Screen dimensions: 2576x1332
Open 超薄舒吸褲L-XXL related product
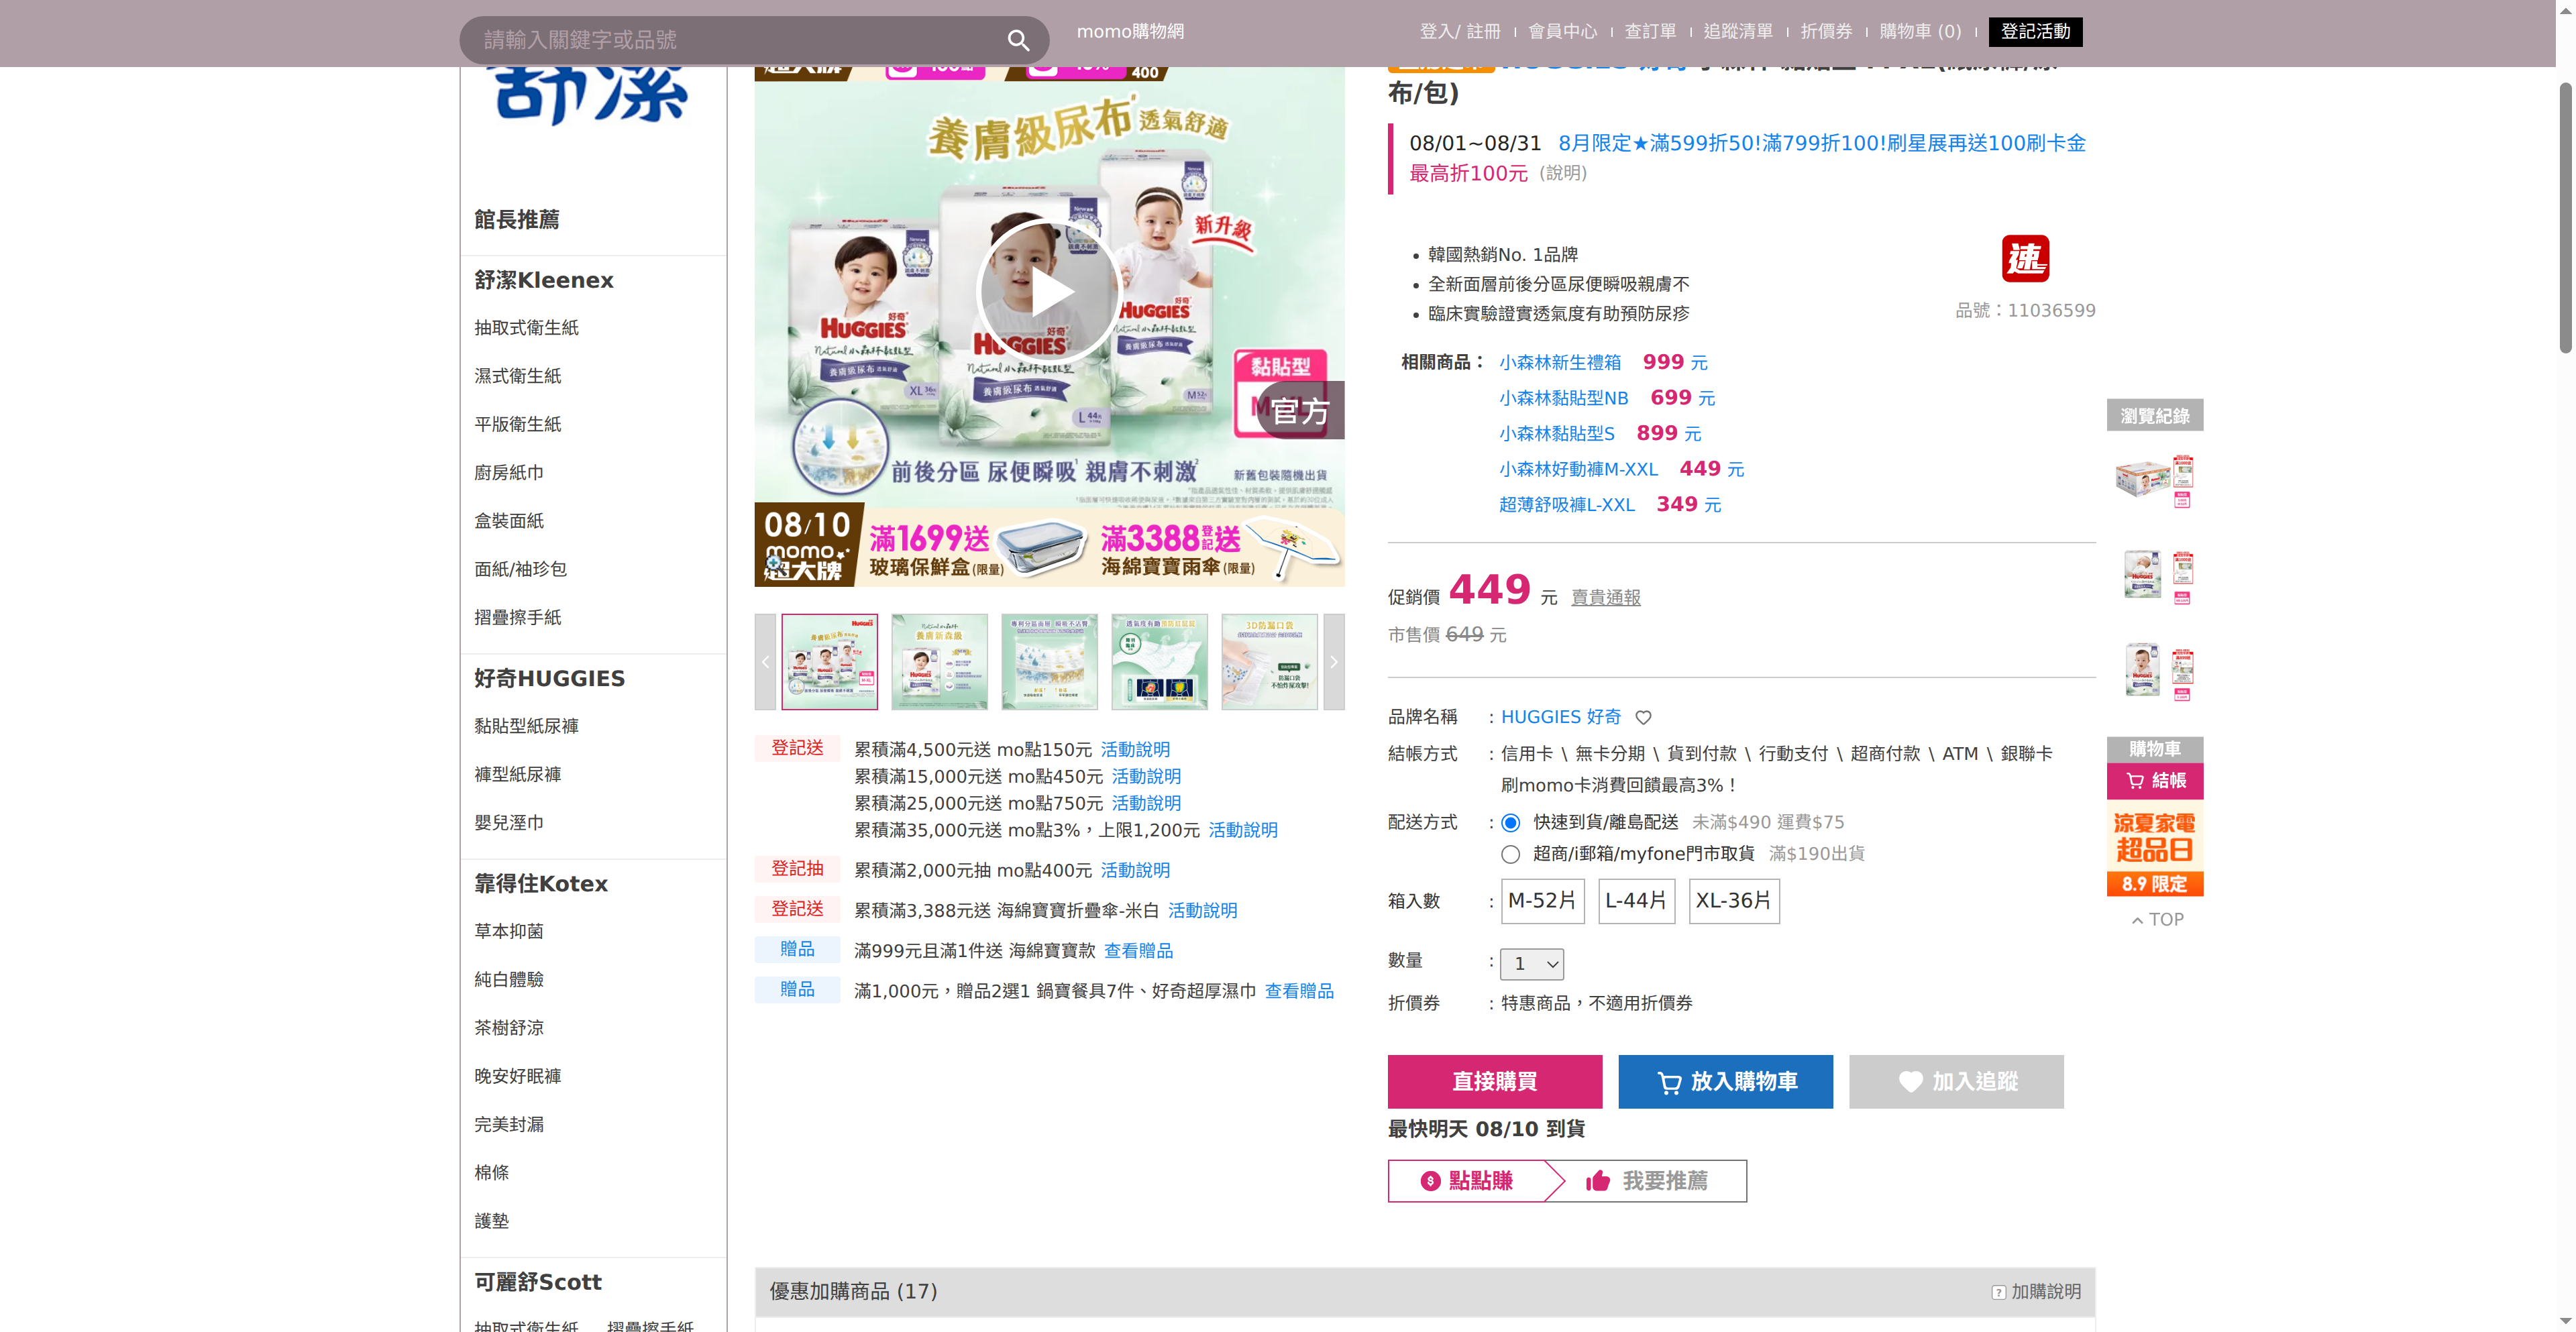(x=1567, y=505)
